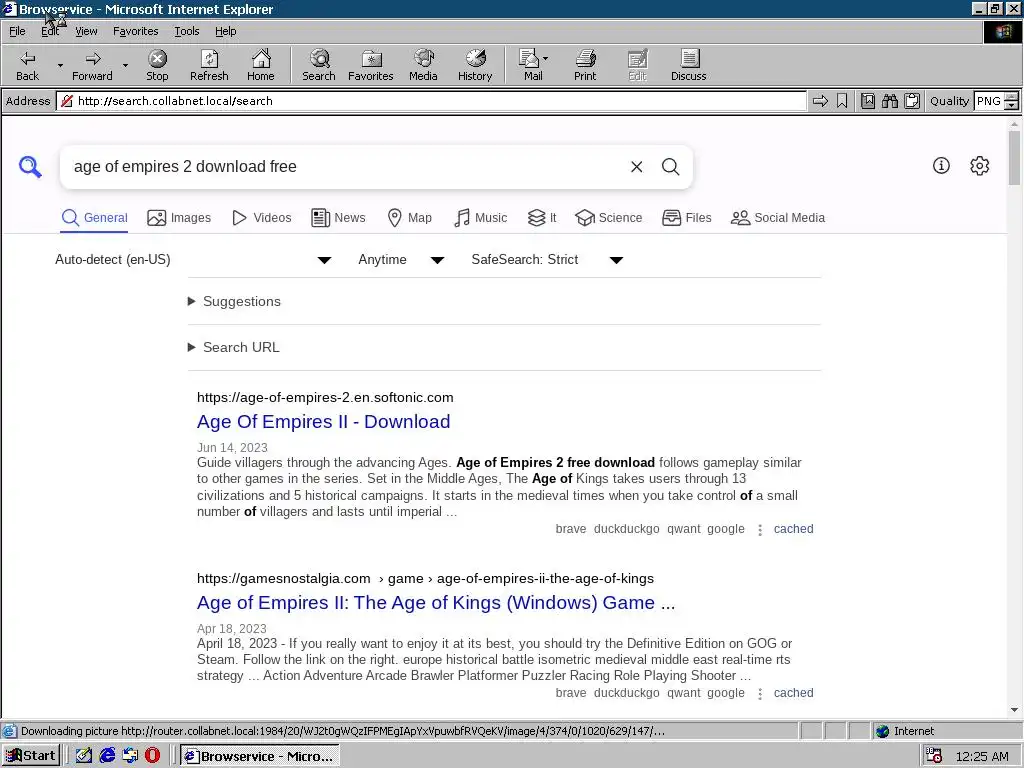This screenshot has width=1024, height=768.
Task: Click the page's vertical scrollbar thumb
Action: [x=1014, y=157]
